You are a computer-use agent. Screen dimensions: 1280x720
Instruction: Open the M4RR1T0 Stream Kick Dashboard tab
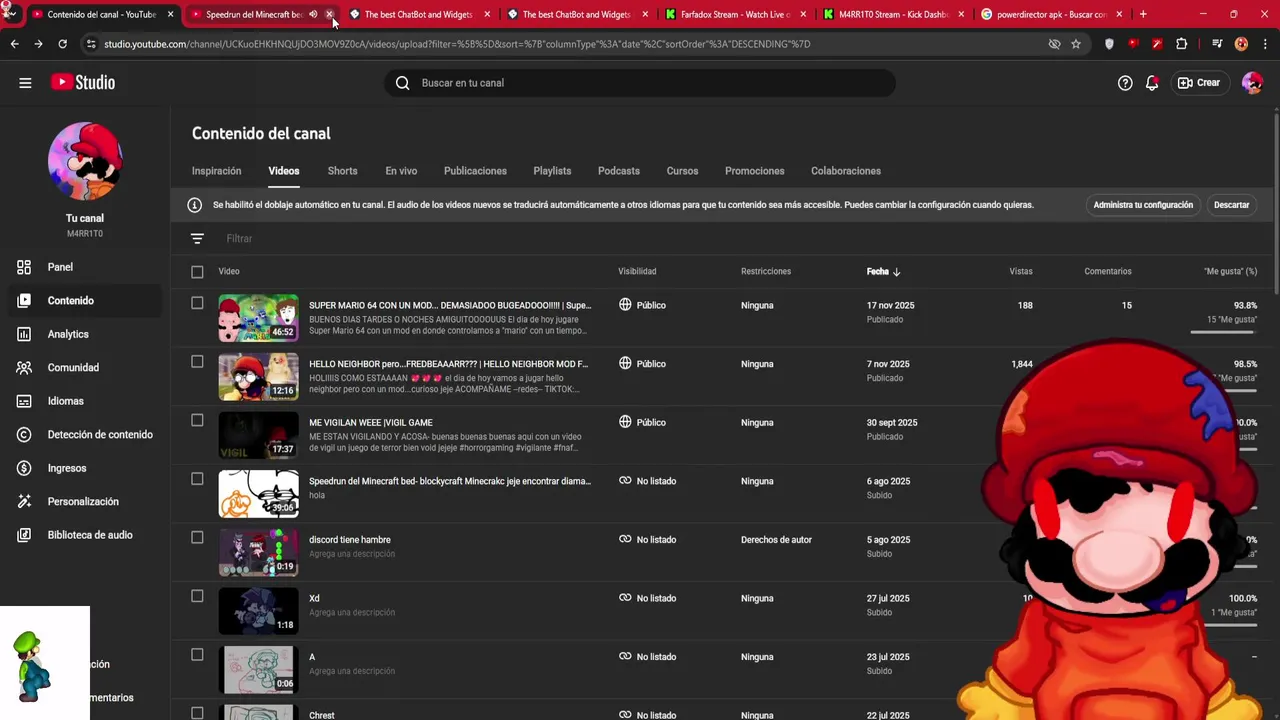(x=893, y=14)
